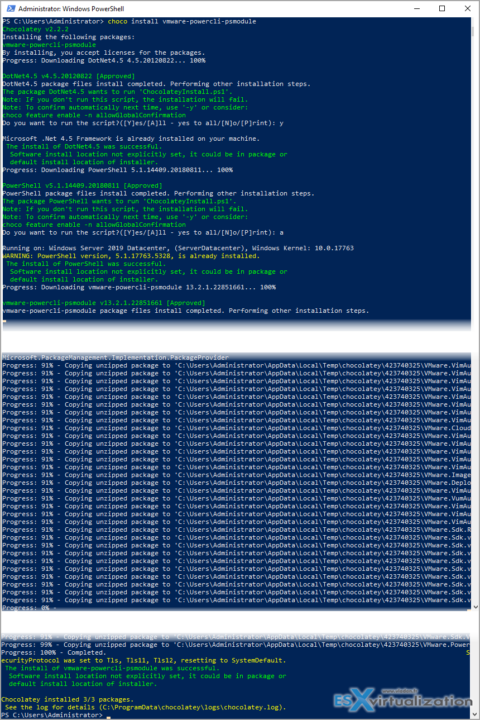This screenshot has height=720, width=480.
Task: Open the PowerShell title bar icon menu
Action: 11,8
